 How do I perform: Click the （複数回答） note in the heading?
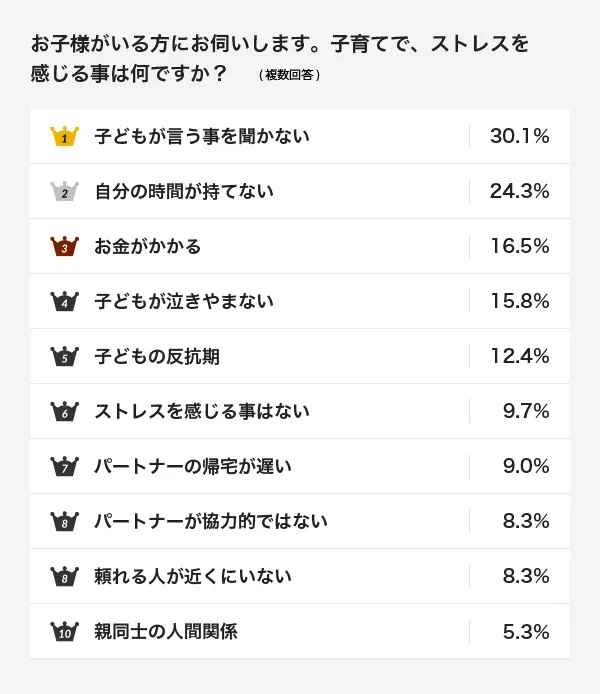(289, 76)
